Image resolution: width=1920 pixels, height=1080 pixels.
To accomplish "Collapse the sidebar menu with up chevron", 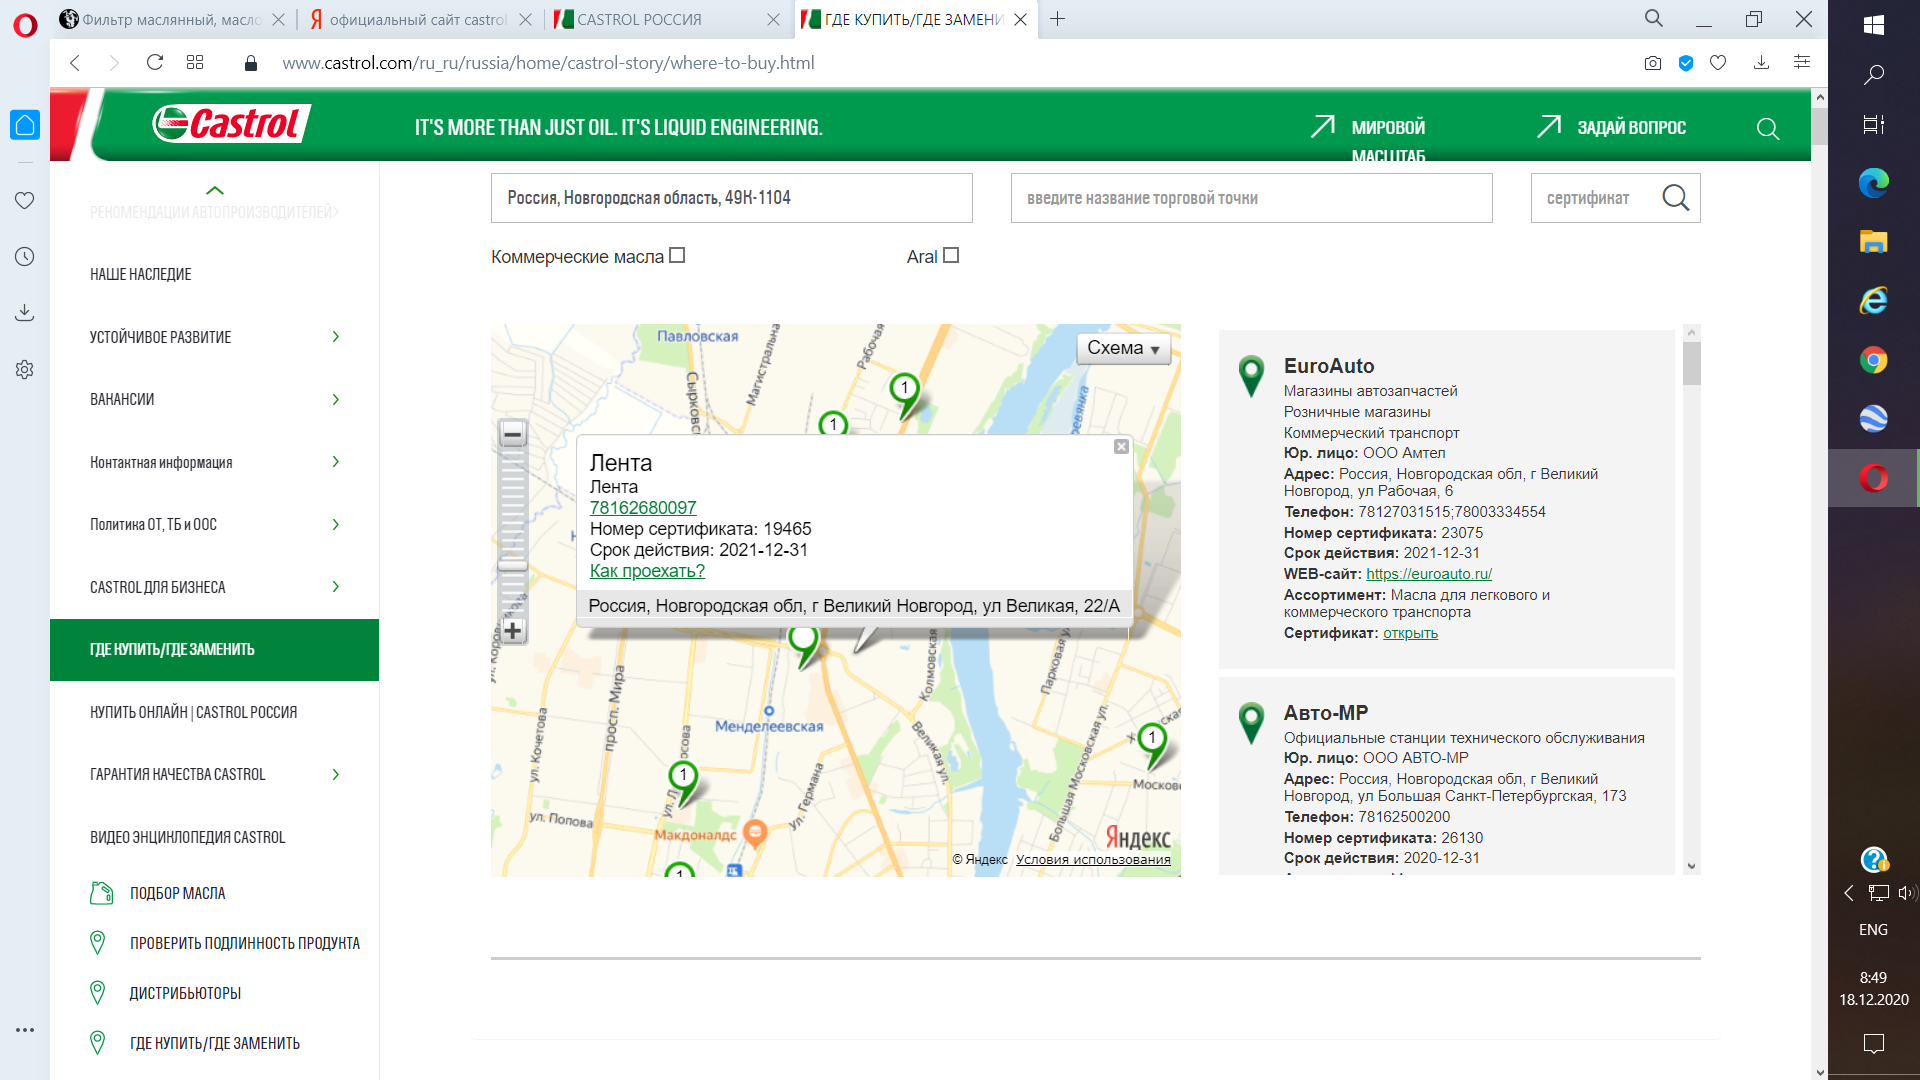I will coord(214,190).
